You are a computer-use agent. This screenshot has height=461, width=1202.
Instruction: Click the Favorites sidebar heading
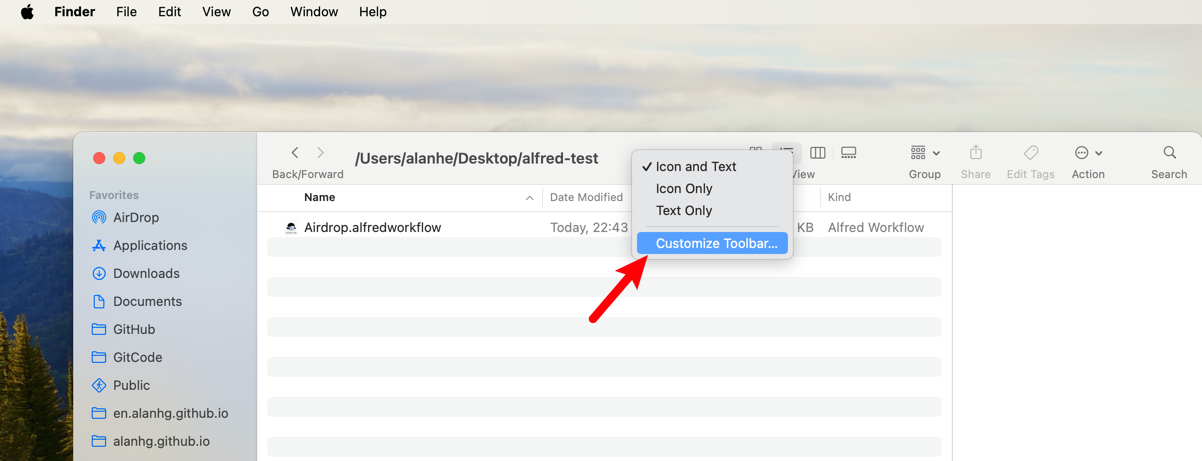[x=114, y=195]
